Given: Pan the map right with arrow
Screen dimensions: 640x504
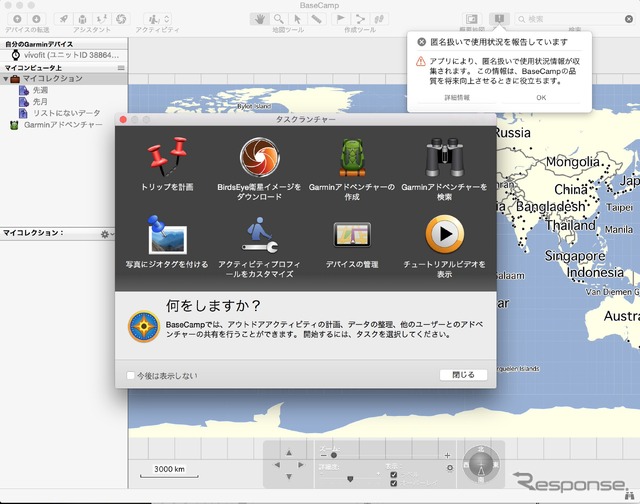Looking at the screenshot, I should coord(301,465).
